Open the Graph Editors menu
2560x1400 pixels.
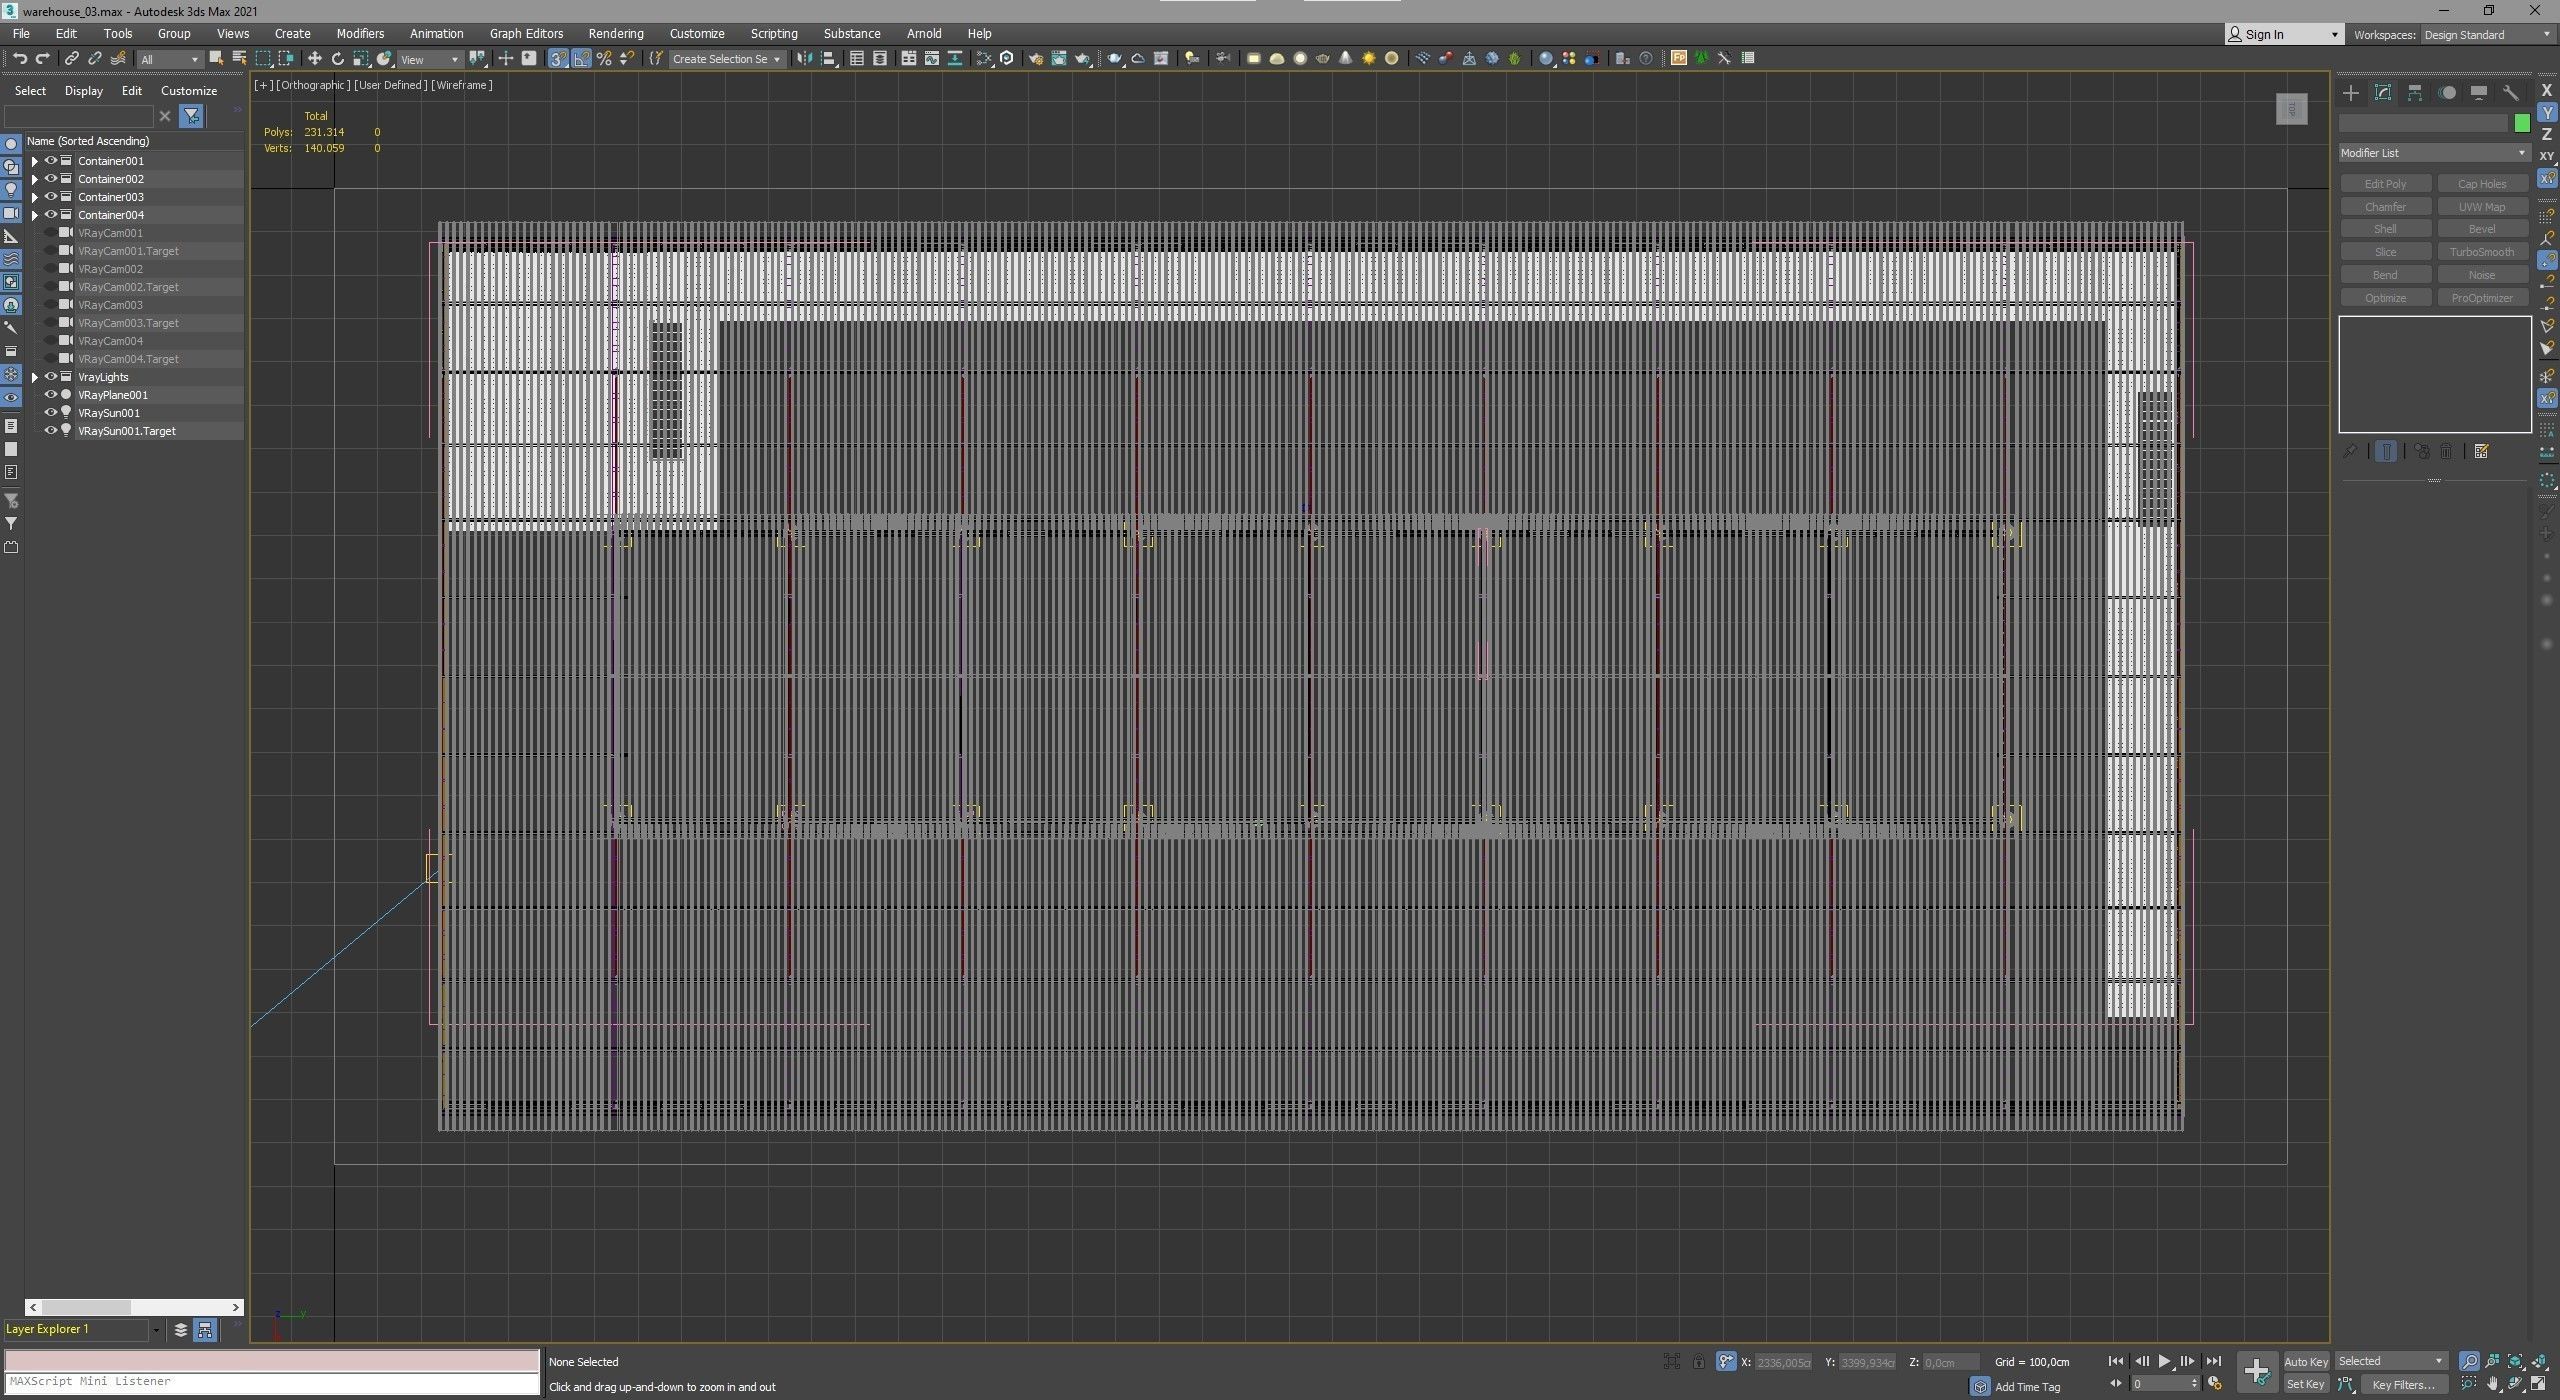point(526,33)
